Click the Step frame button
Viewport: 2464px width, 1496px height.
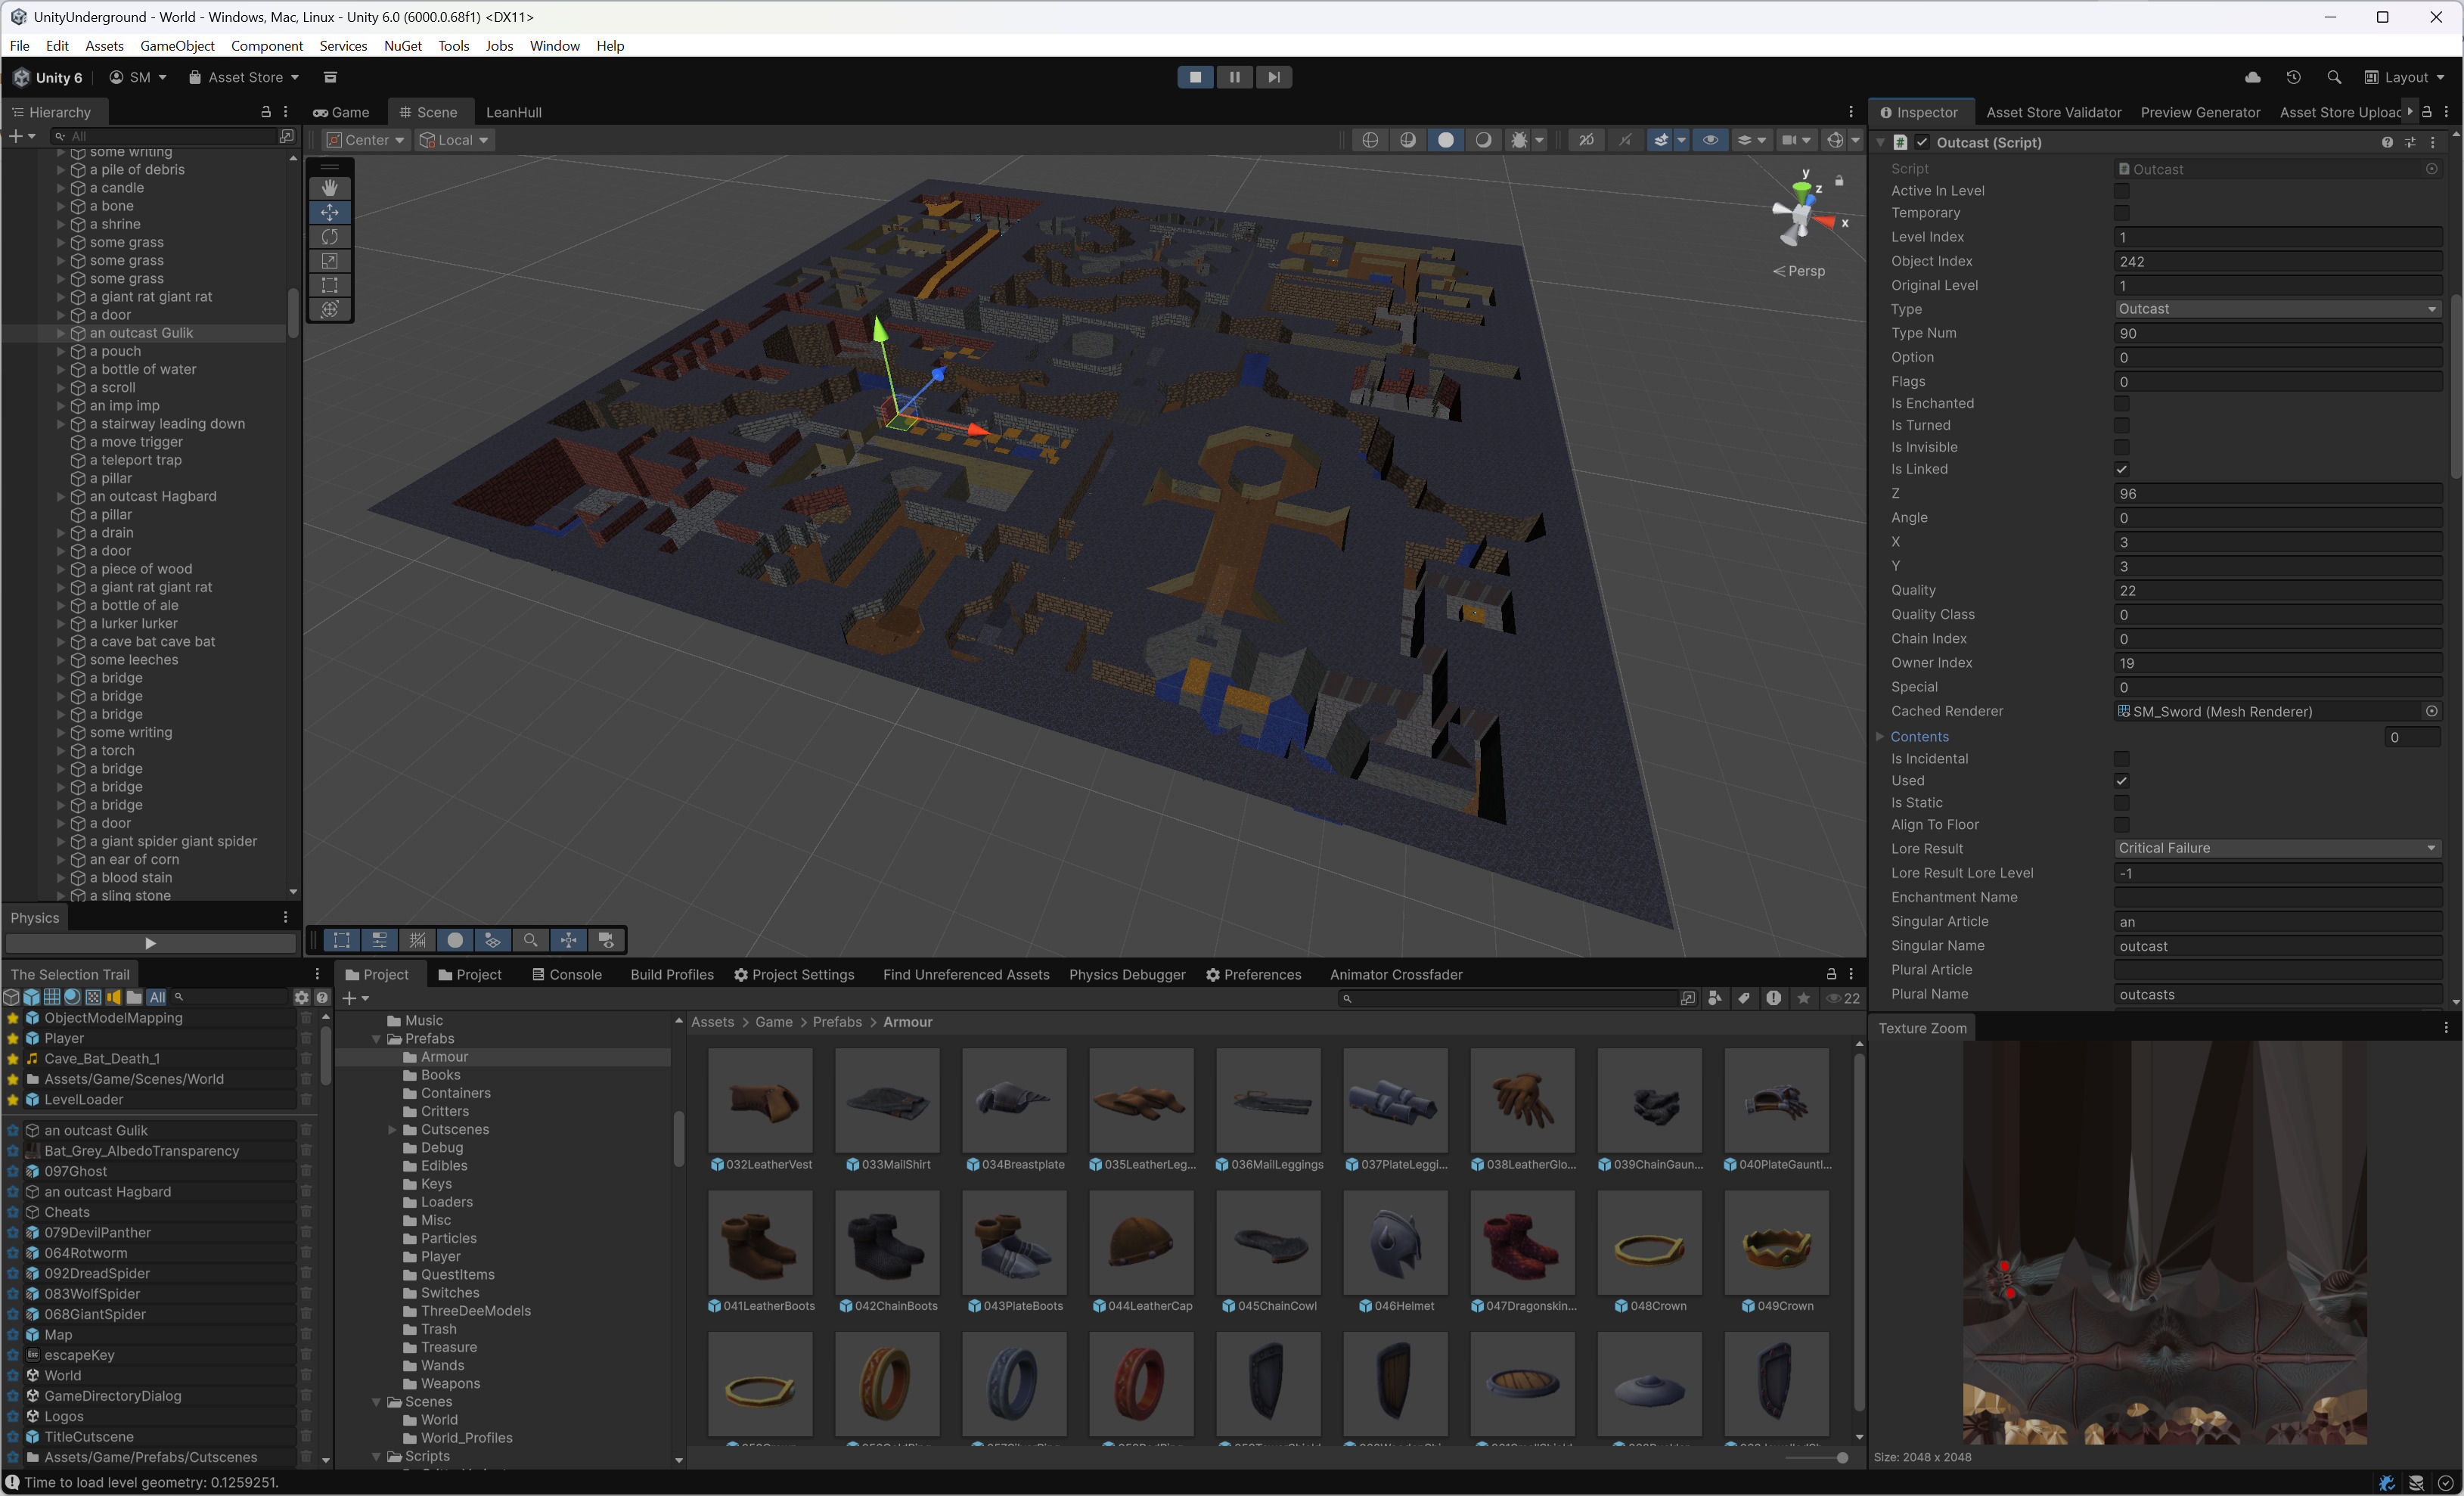pos(1273,77)
